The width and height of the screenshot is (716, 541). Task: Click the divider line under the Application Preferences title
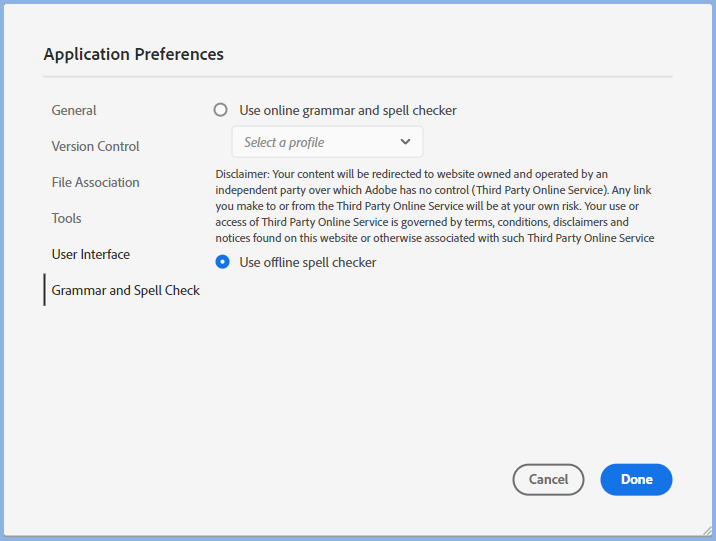point(357,76)
